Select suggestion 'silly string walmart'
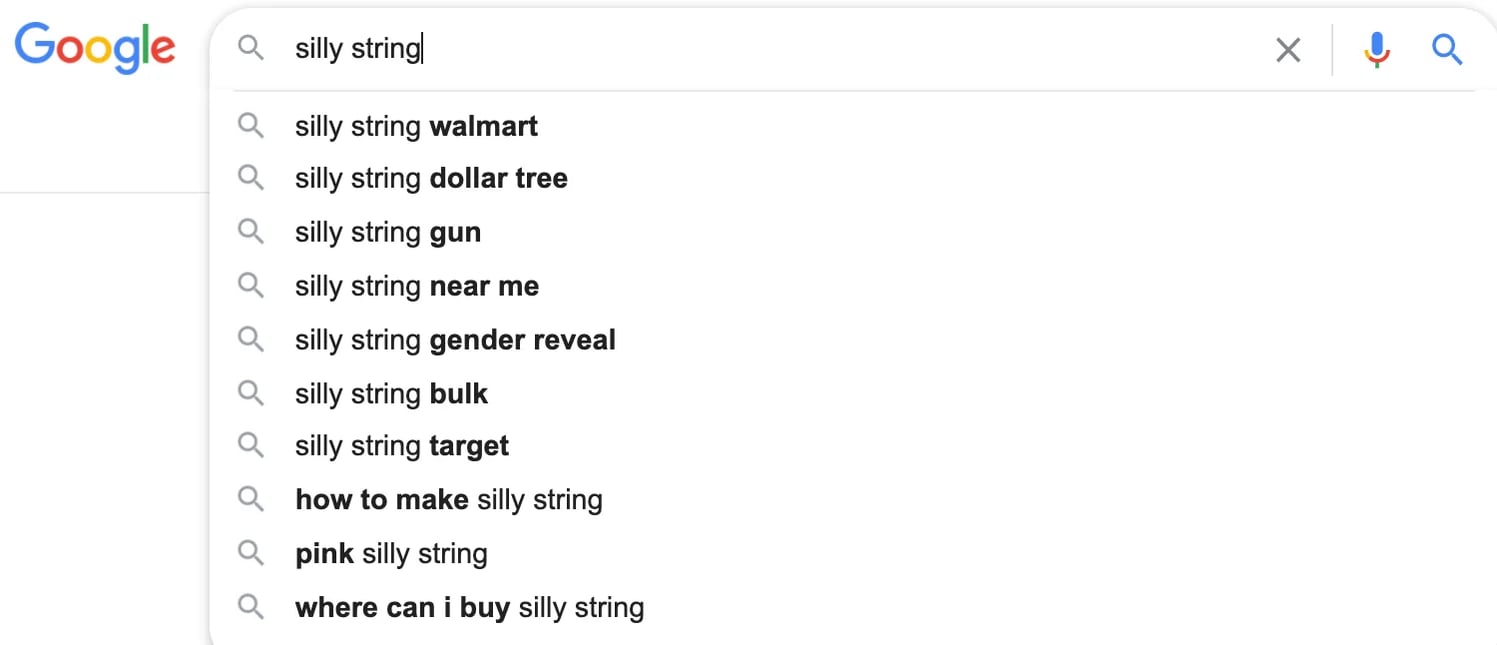The image size is (1497, 645). pyautogui.click(x=416, y=127)
